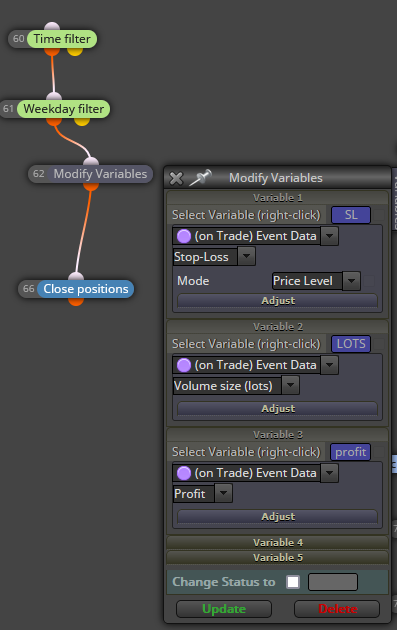Viewport: 397px width, 630px height.
Task: Click node number 60 label
Action: click(18, 39)
